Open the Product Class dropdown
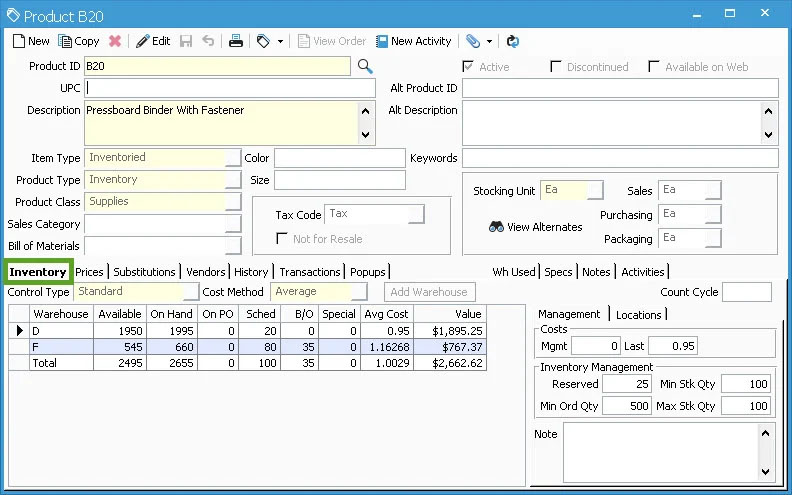 tap(233, 202)
